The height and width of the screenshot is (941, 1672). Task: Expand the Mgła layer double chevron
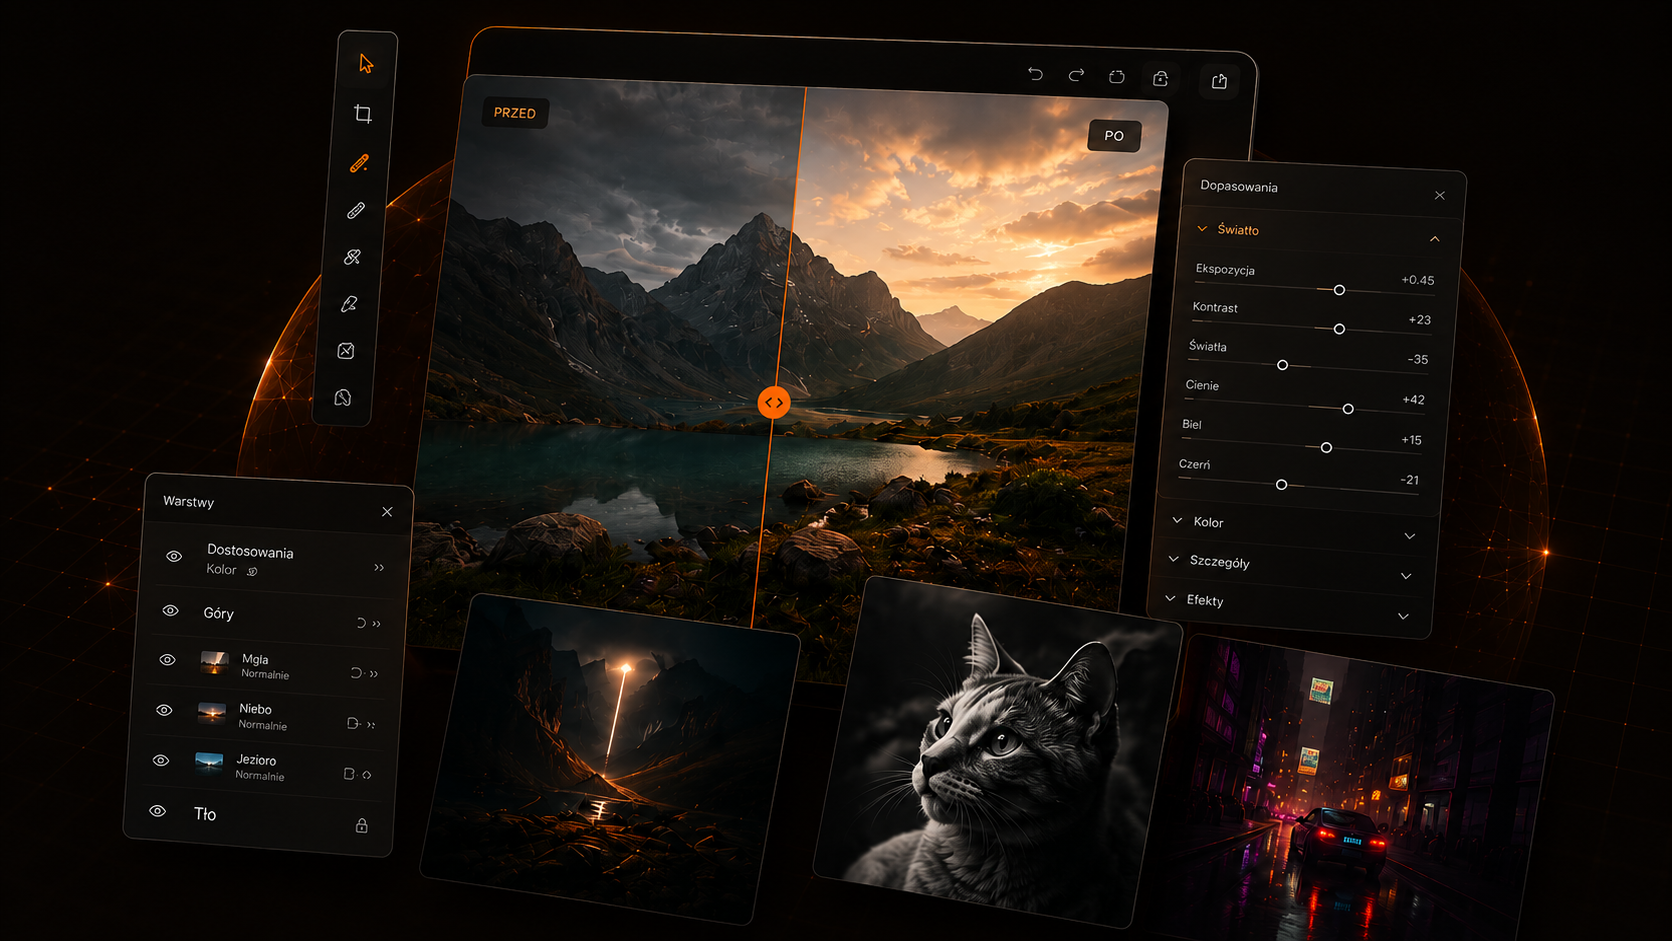[374, 674]
